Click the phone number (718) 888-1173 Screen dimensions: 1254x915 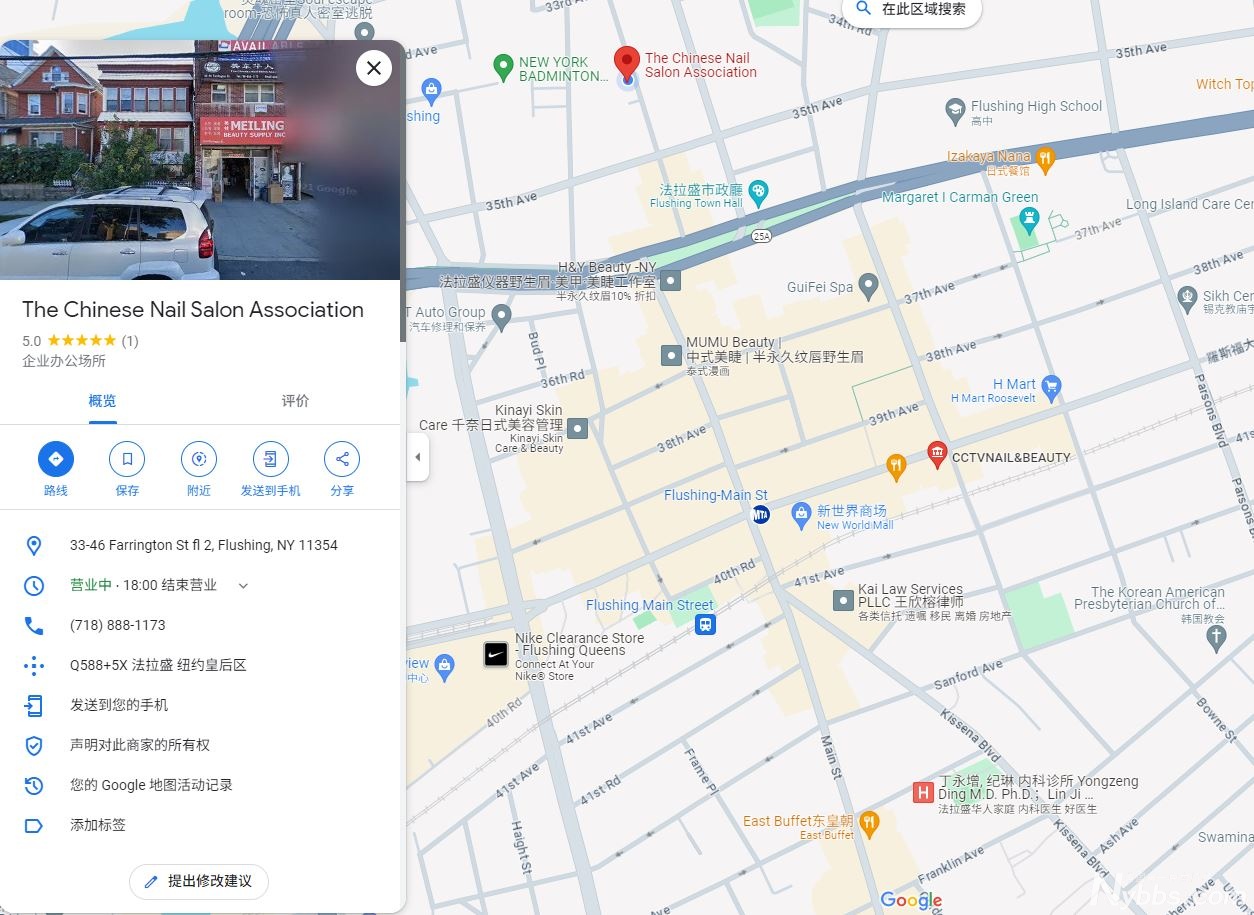[x=118, y=625]
